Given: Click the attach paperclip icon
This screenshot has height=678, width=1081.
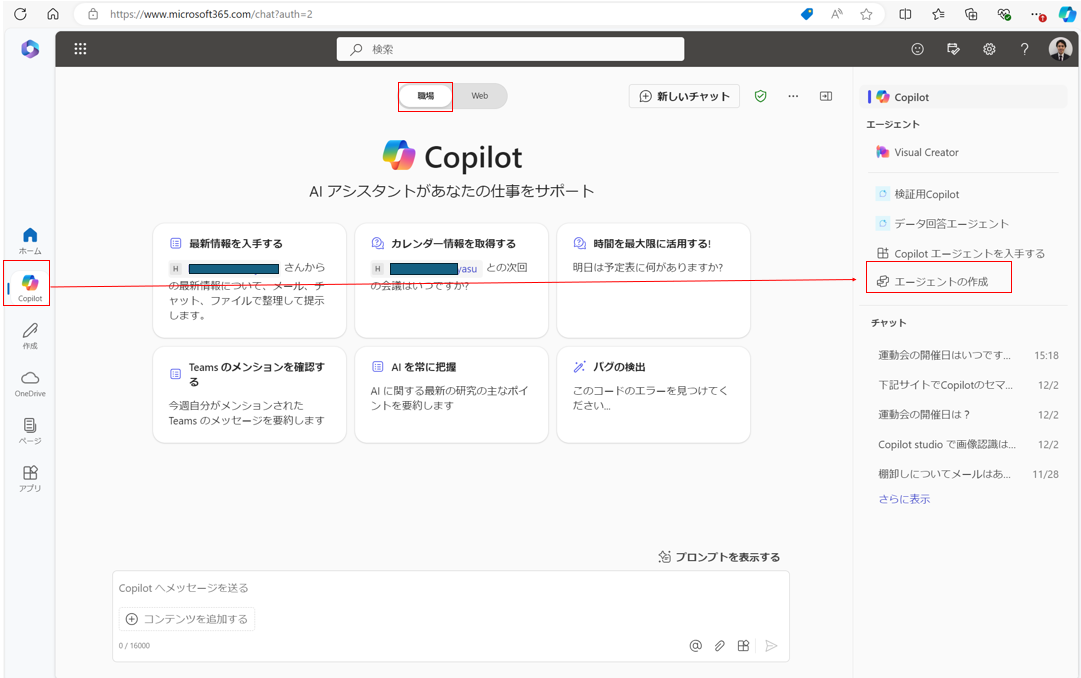Looking at the screenshot, I should tap(720, 646).
